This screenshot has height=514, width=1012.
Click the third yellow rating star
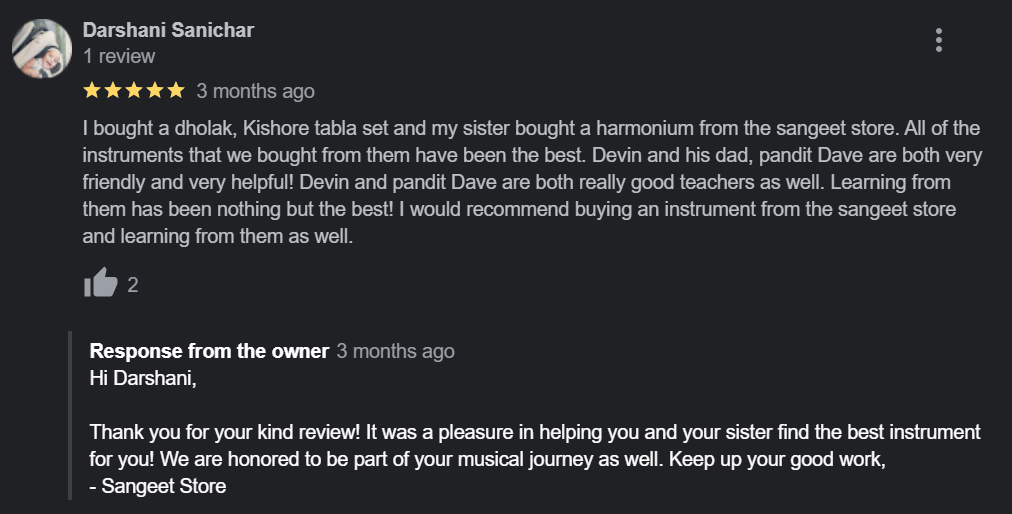pos(134,91)
